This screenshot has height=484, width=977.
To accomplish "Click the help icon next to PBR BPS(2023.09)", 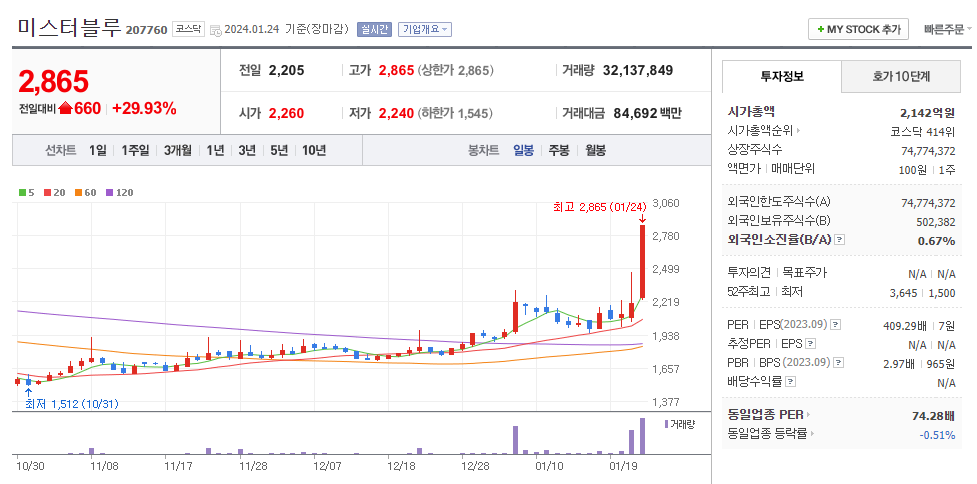I will (x=839, y=362).
